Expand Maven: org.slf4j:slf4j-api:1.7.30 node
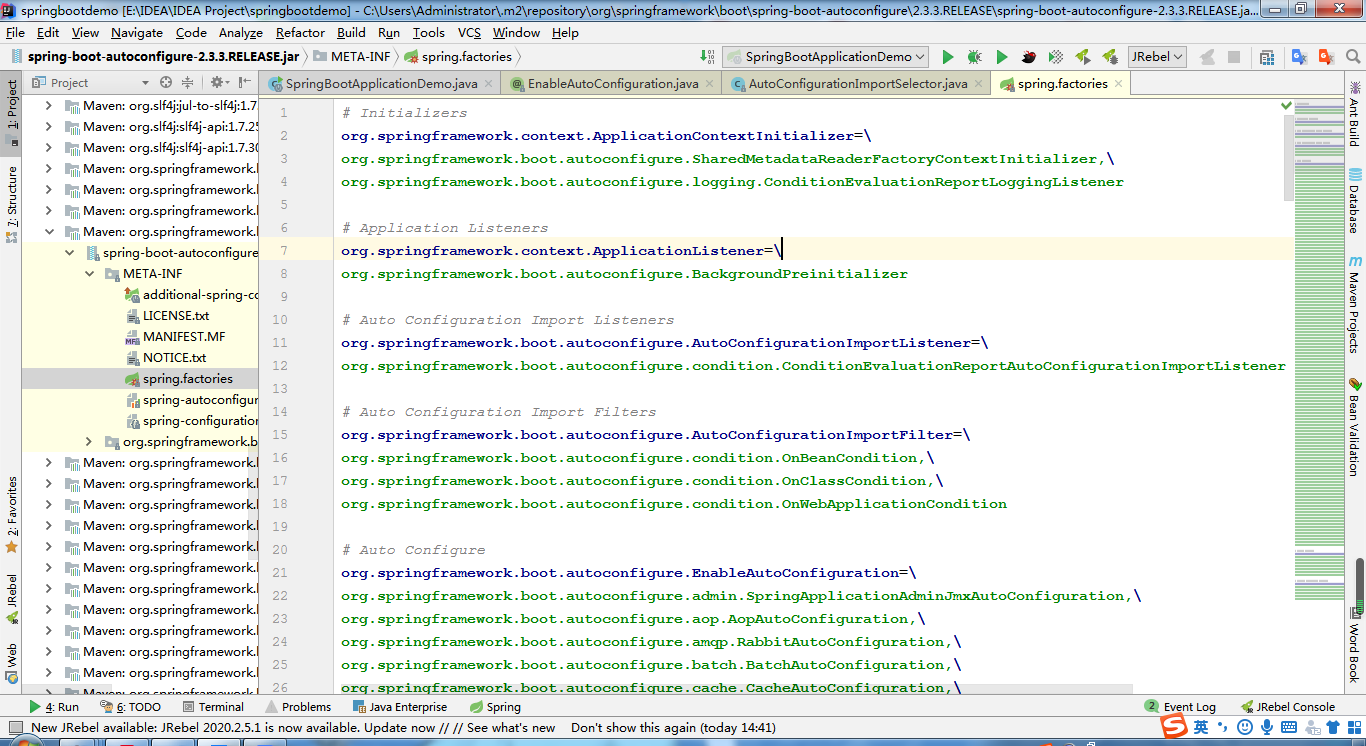The image size is (1366, 746). click(x=49, y=147)
